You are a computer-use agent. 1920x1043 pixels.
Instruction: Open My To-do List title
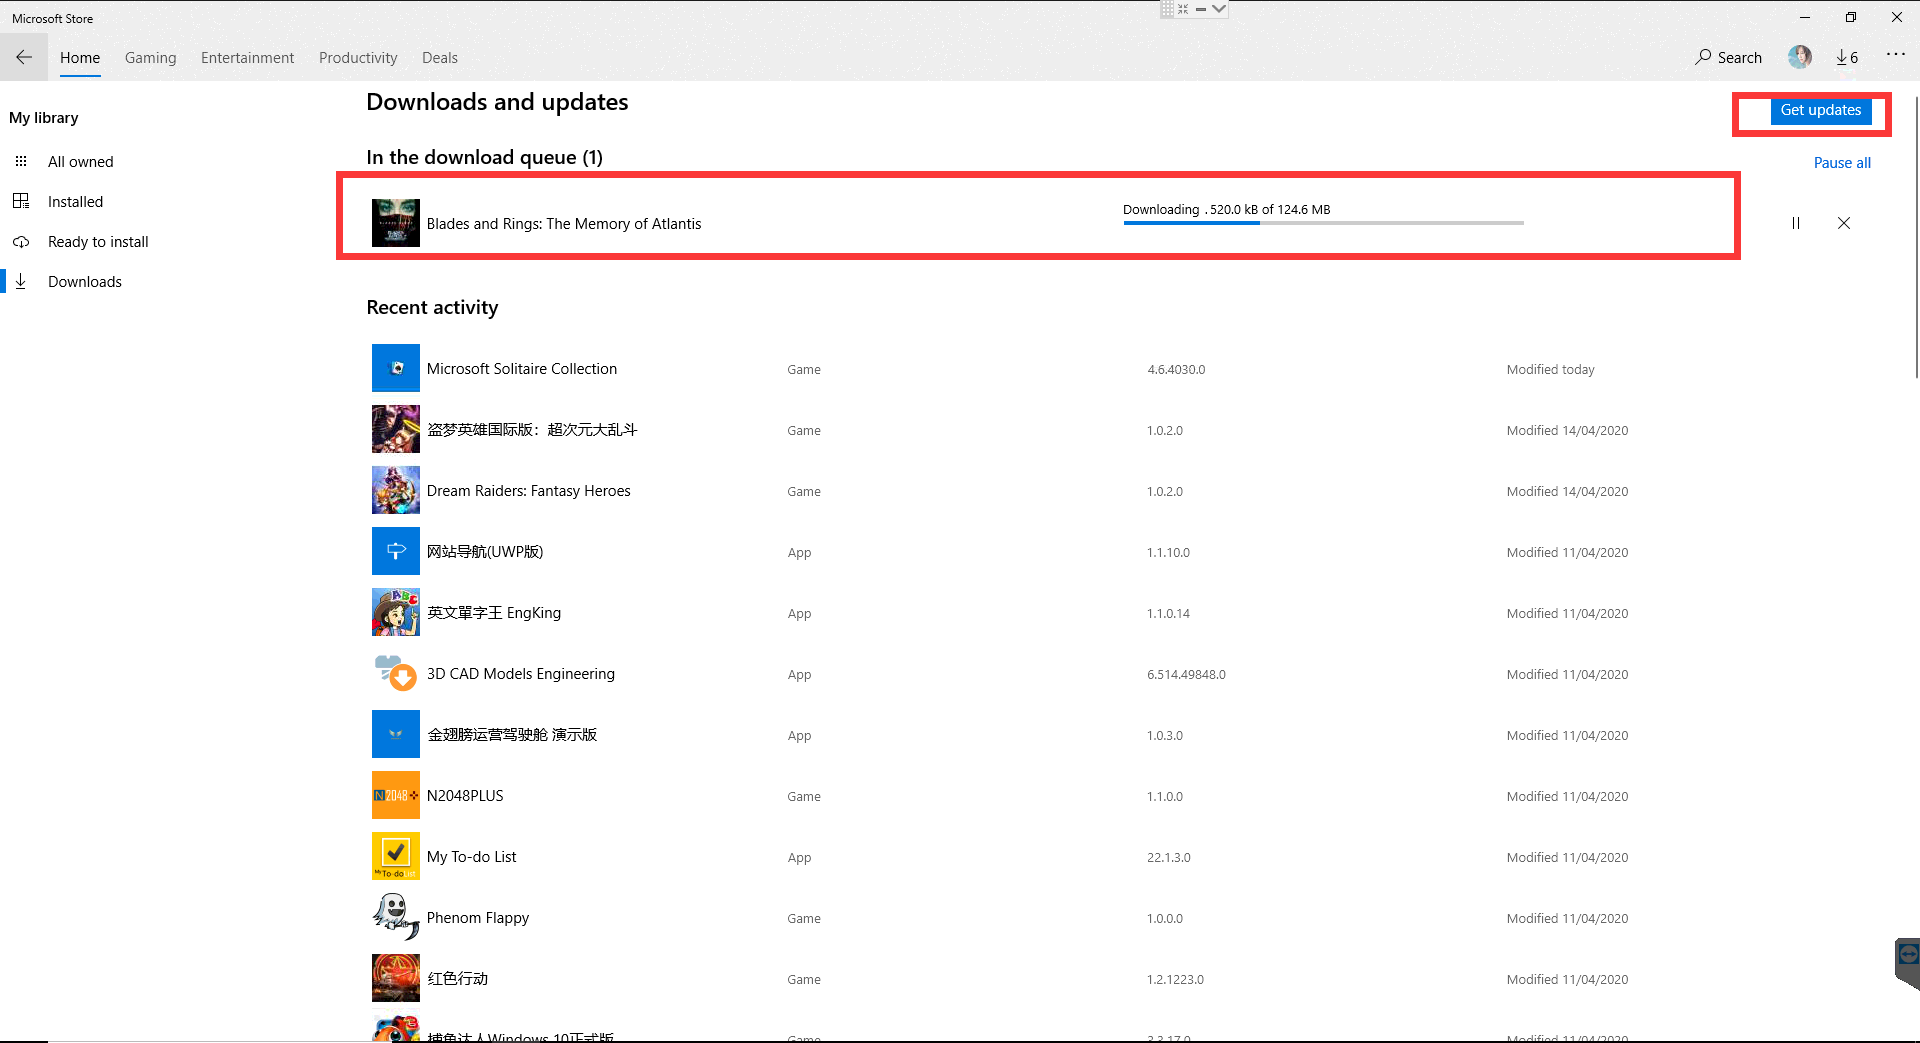[472, 856]
